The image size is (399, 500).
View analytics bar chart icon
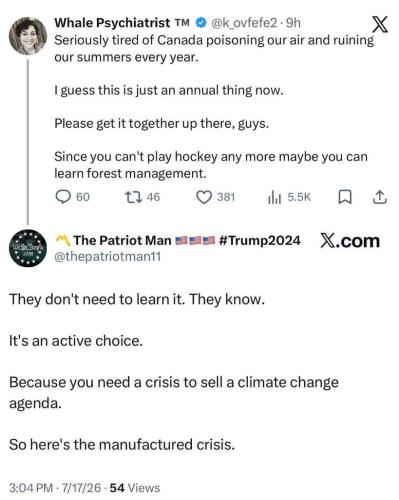click(275, 197)
